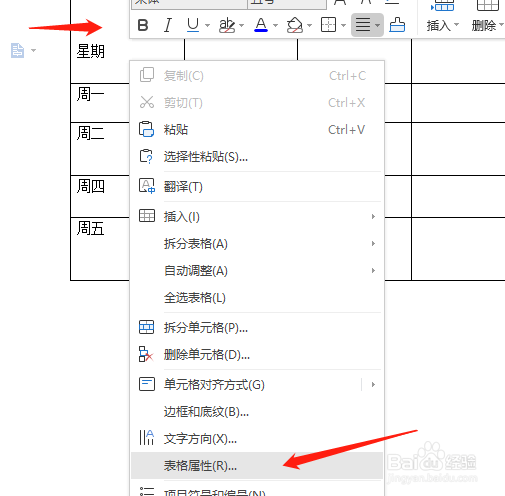This screenshot has height=496, width=505.
Task: Click the document page icon in left margin
Action: point(17,51)
